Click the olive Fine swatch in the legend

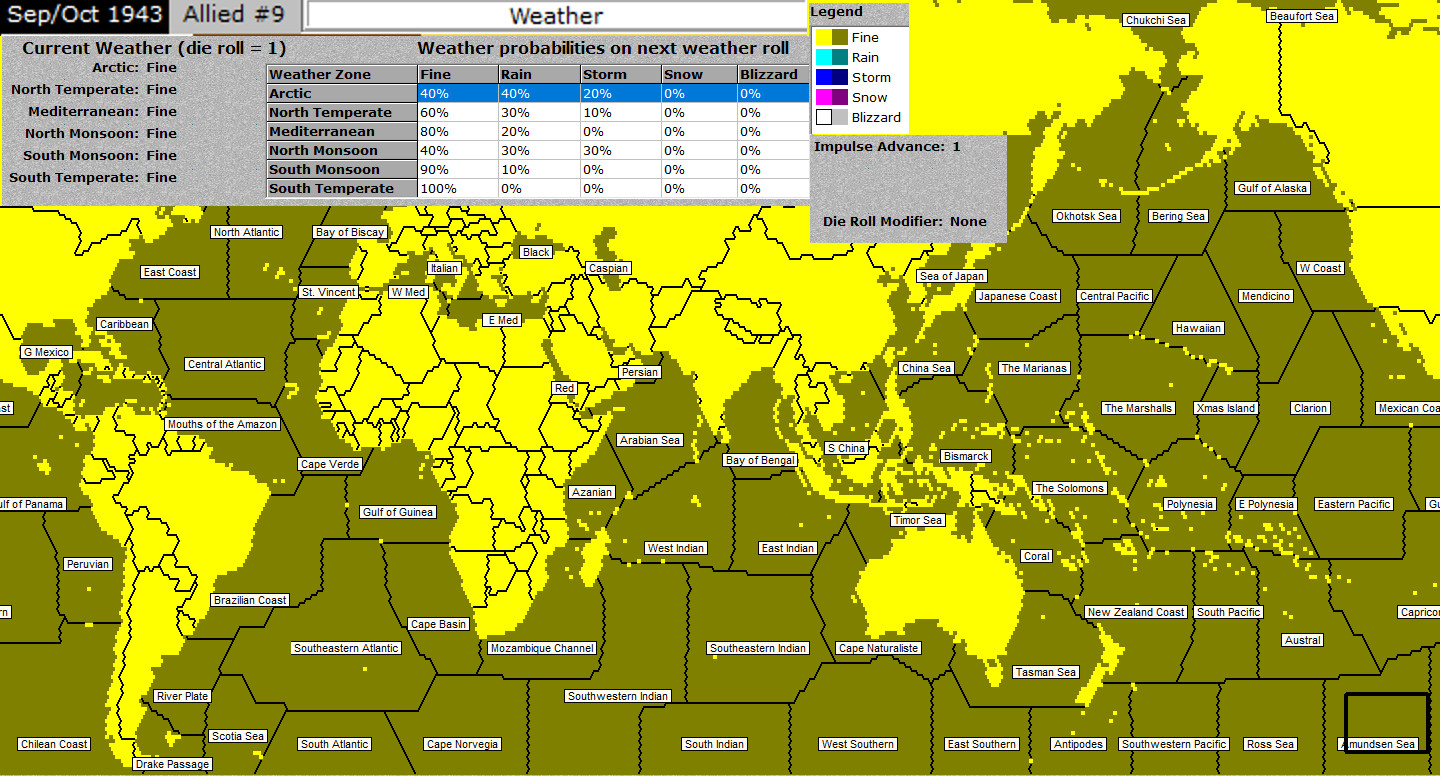tap(839, 37)
